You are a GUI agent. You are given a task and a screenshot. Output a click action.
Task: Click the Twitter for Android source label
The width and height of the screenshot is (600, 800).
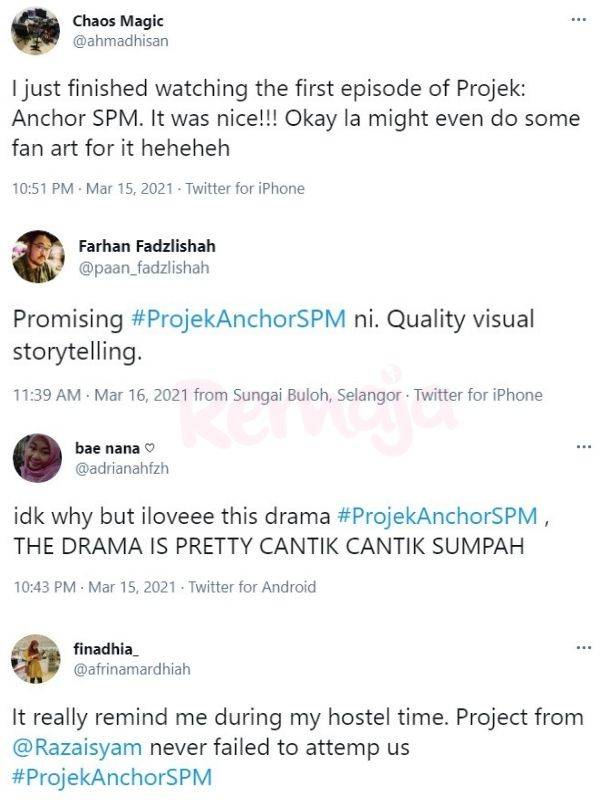click(x=251, y=586)
